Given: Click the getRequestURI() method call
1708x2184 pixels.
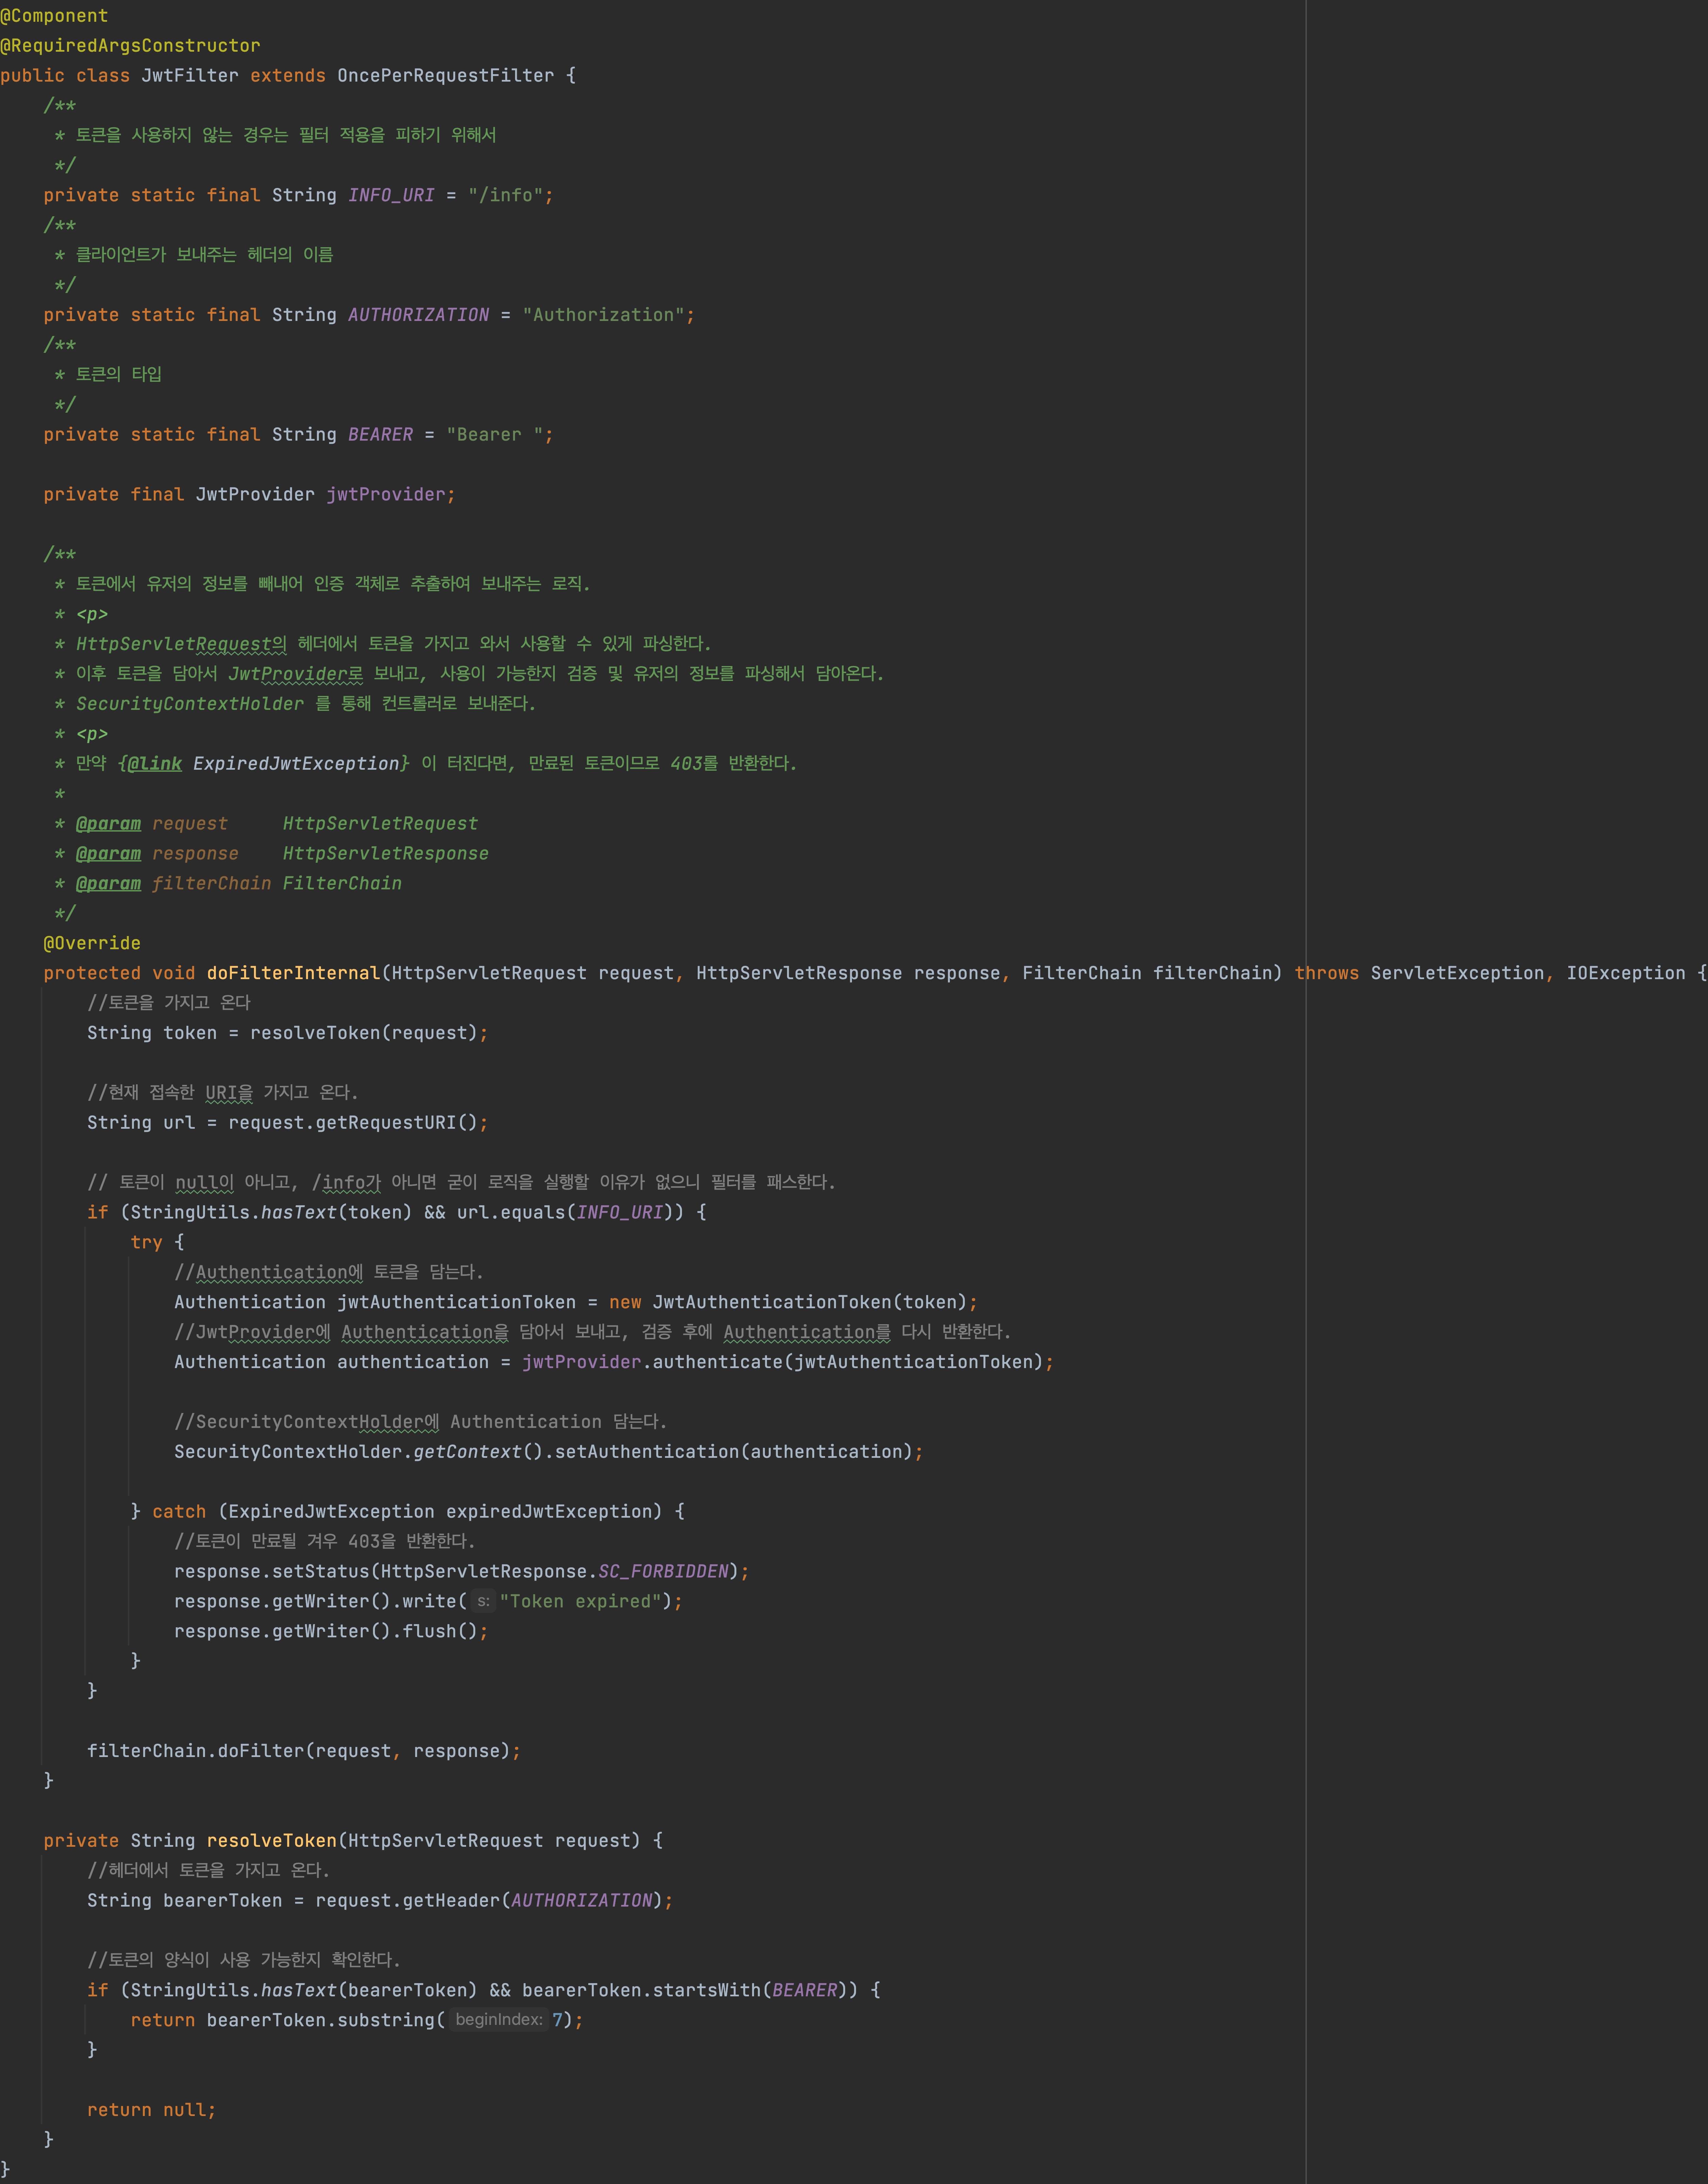Looking at the screenshot, I should [x=397, y=1123].
